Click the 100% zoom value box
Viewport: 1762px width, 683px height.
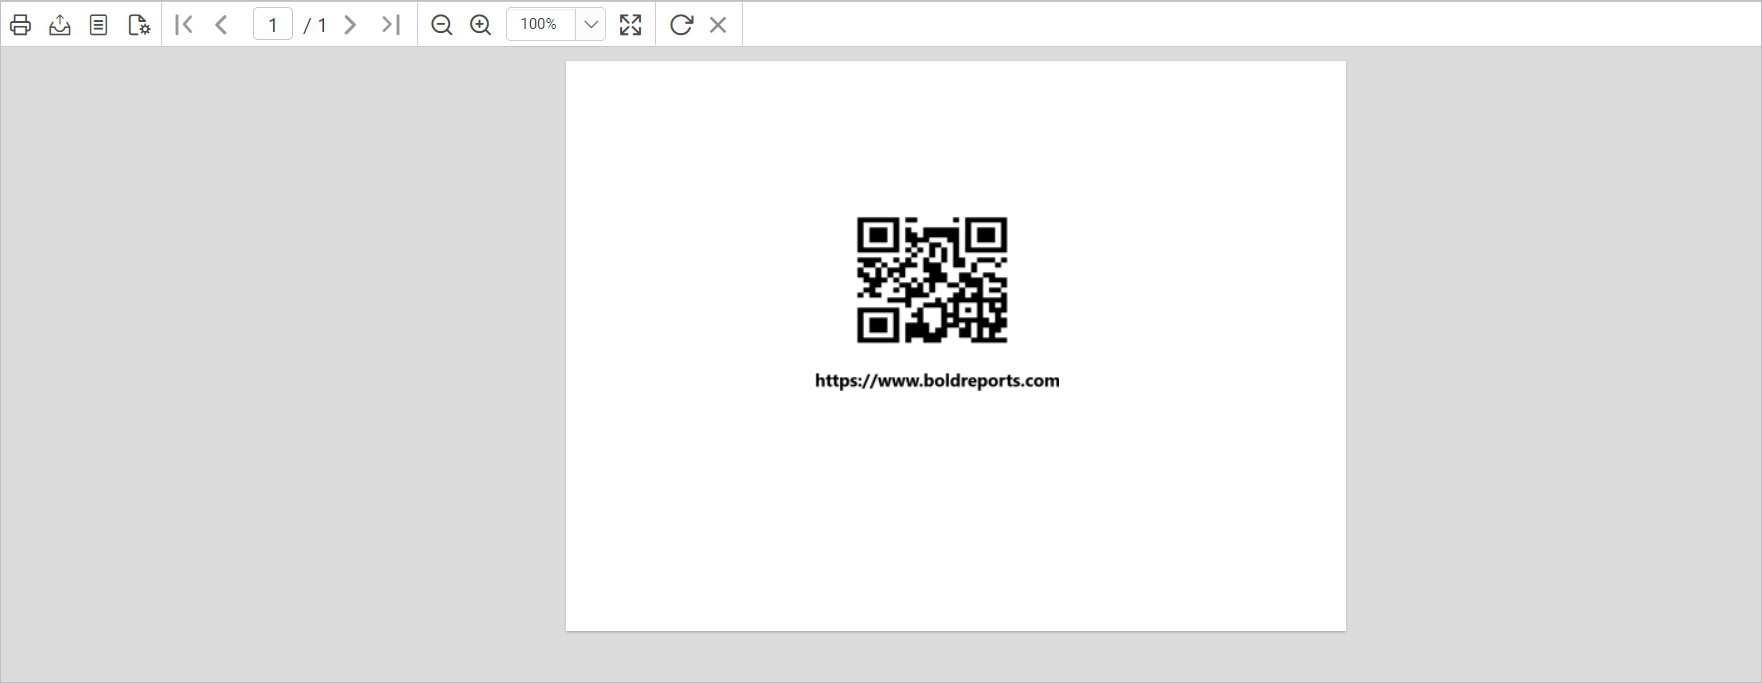click(x=541, y=25)
